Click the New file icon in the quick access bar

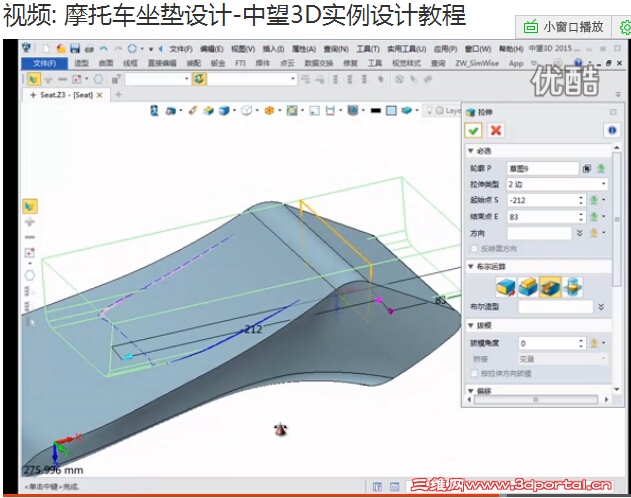tap(47, 49)
